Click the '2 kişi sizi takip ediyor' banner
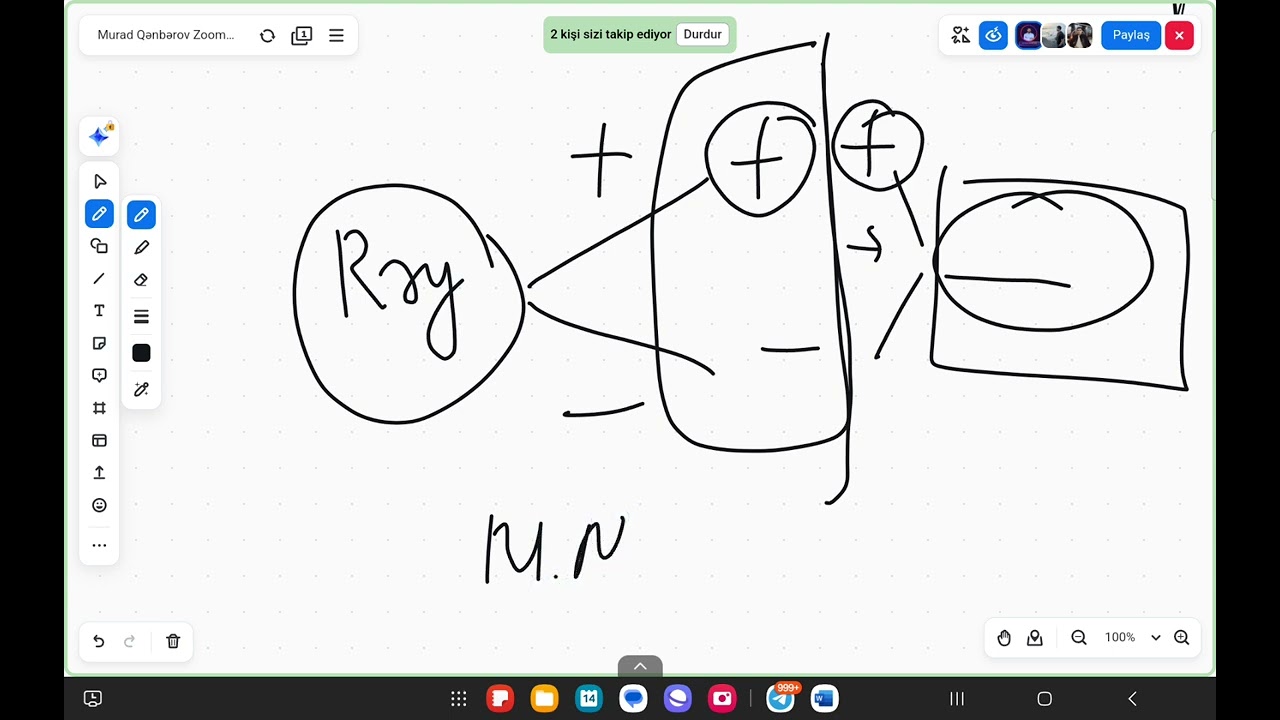1280x720 pixels. tap(611, 34)
